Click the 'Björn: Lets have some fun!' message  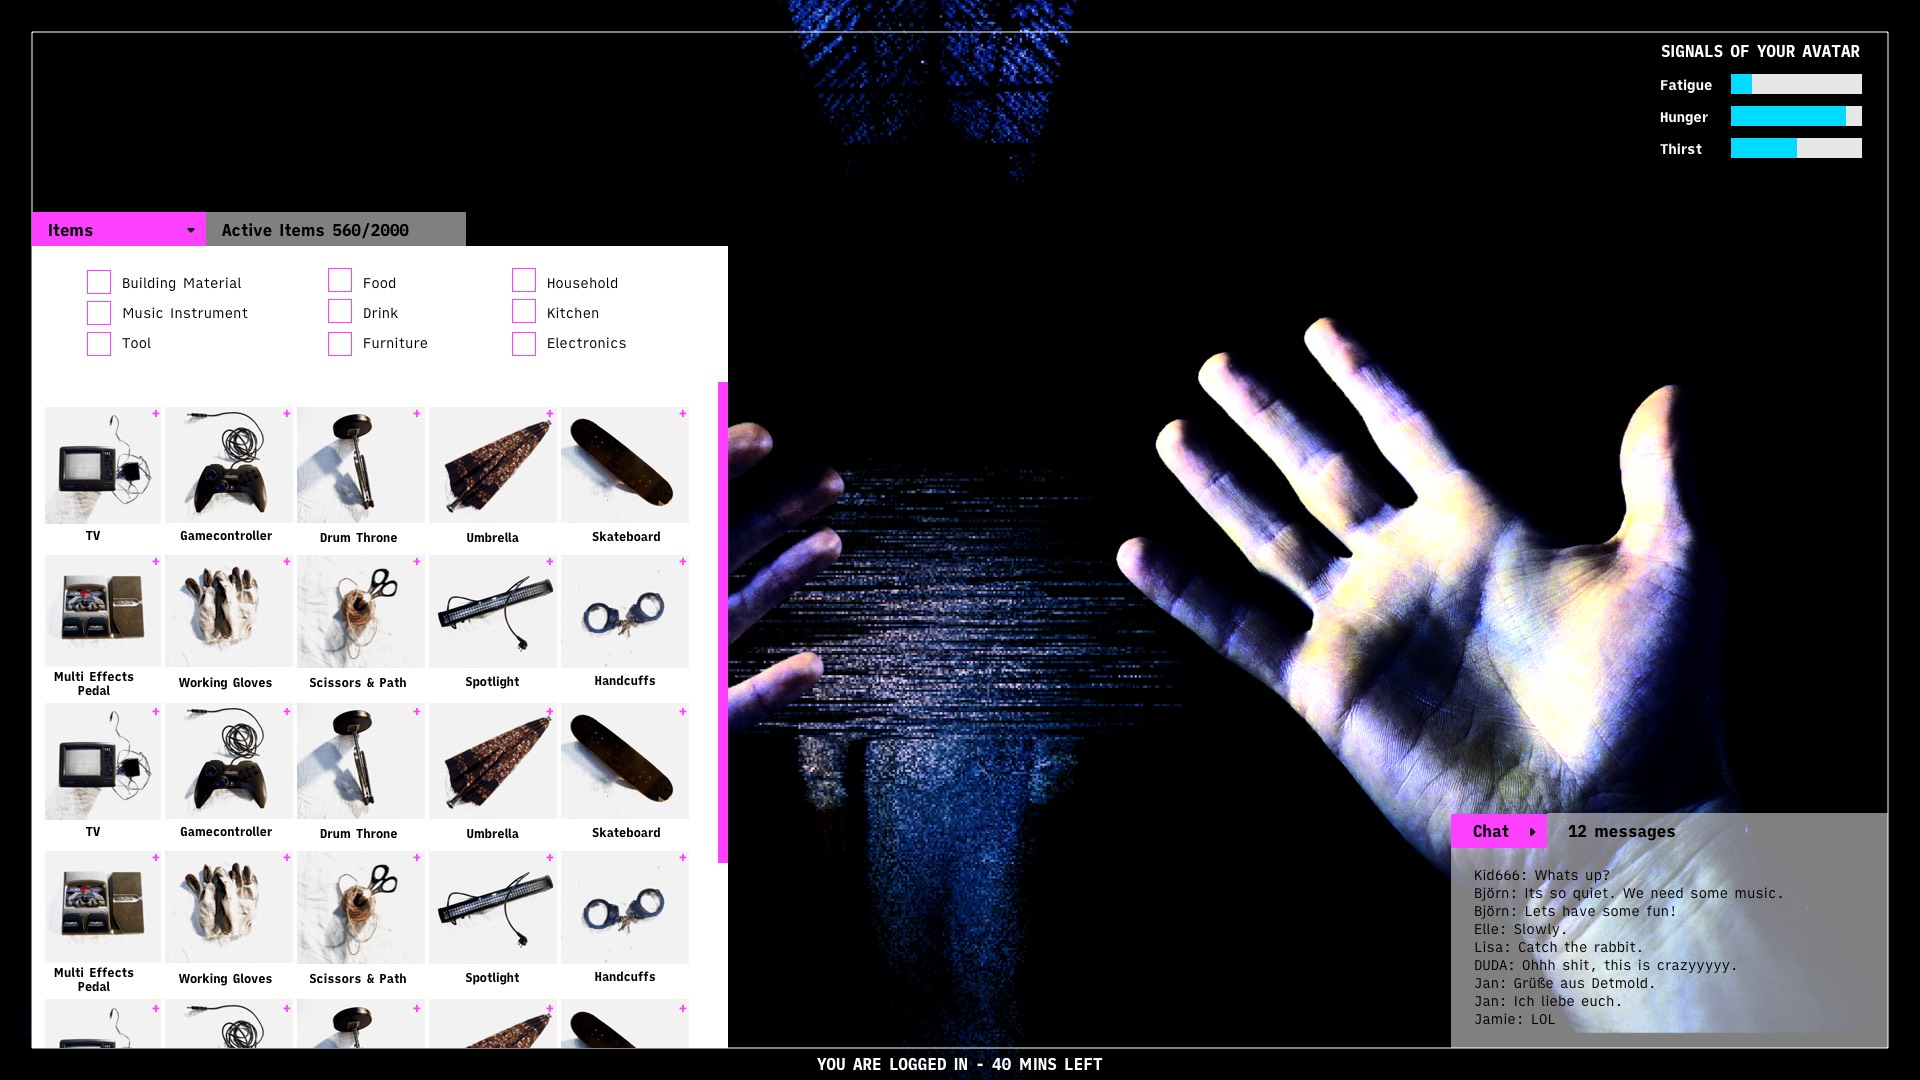(1574, 911)
